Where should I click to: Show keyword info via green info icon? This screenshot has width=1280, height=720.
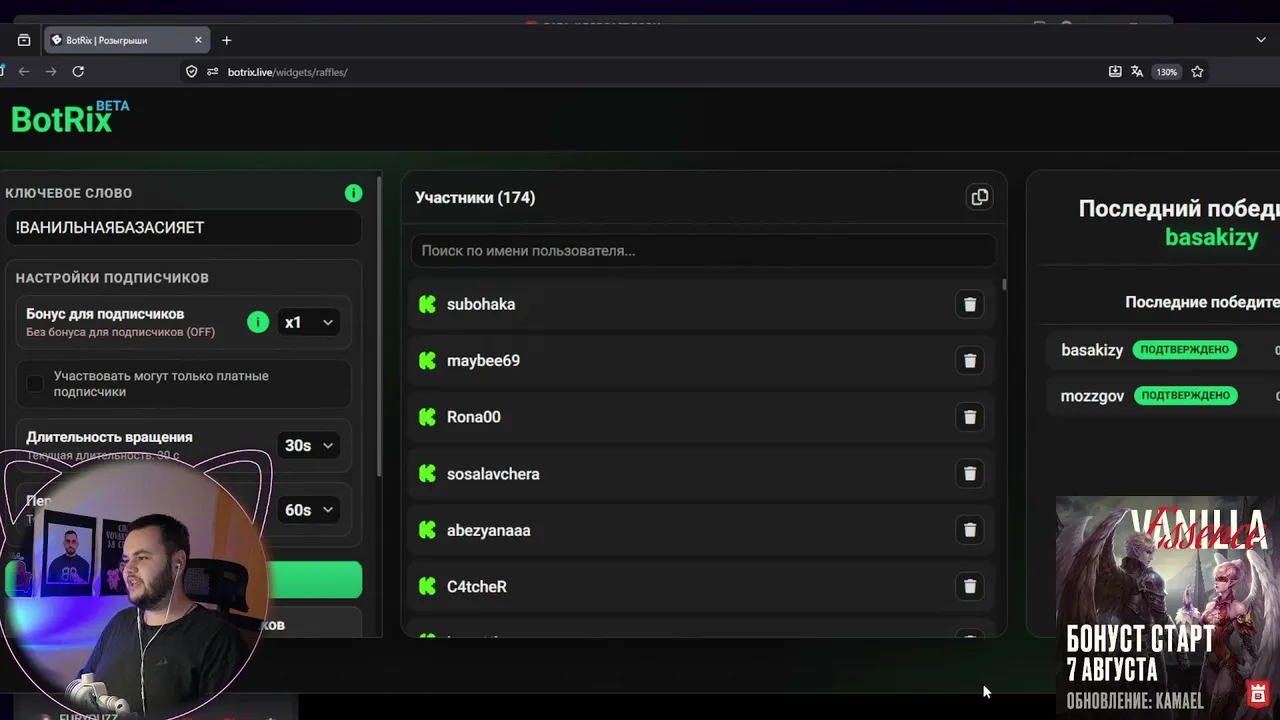tap(353, 193)
